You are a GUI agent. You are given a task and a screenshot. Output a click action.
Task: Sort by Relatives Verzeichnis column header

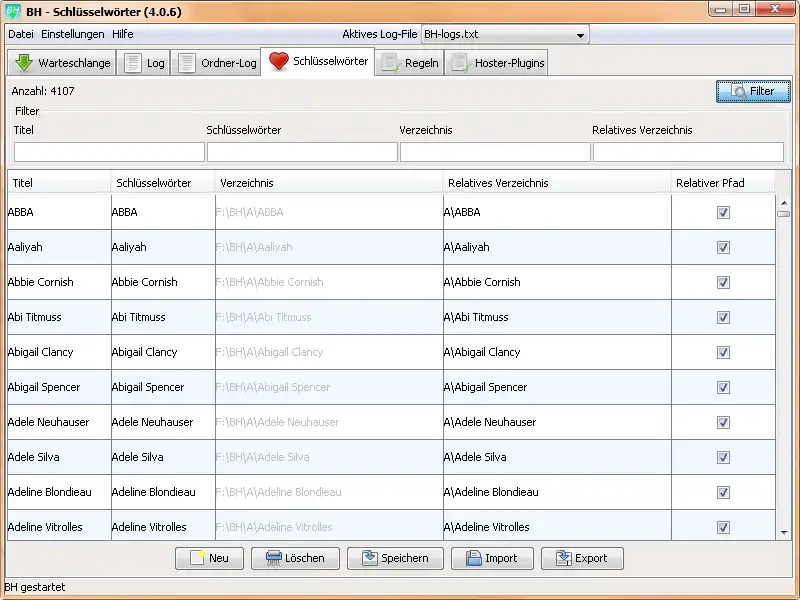click(x=557, y=183)
